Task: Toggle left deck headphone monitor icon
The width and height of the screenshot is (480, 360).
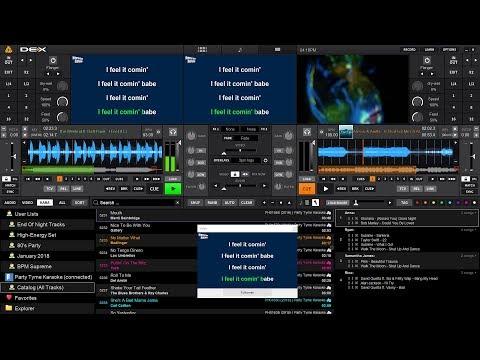Action: 173,132
